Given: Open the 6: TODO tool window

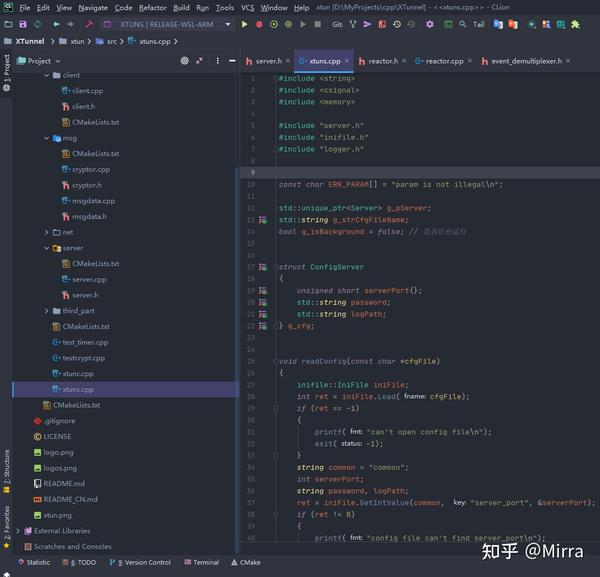Looking at the screenshot, I should [79, 562].
